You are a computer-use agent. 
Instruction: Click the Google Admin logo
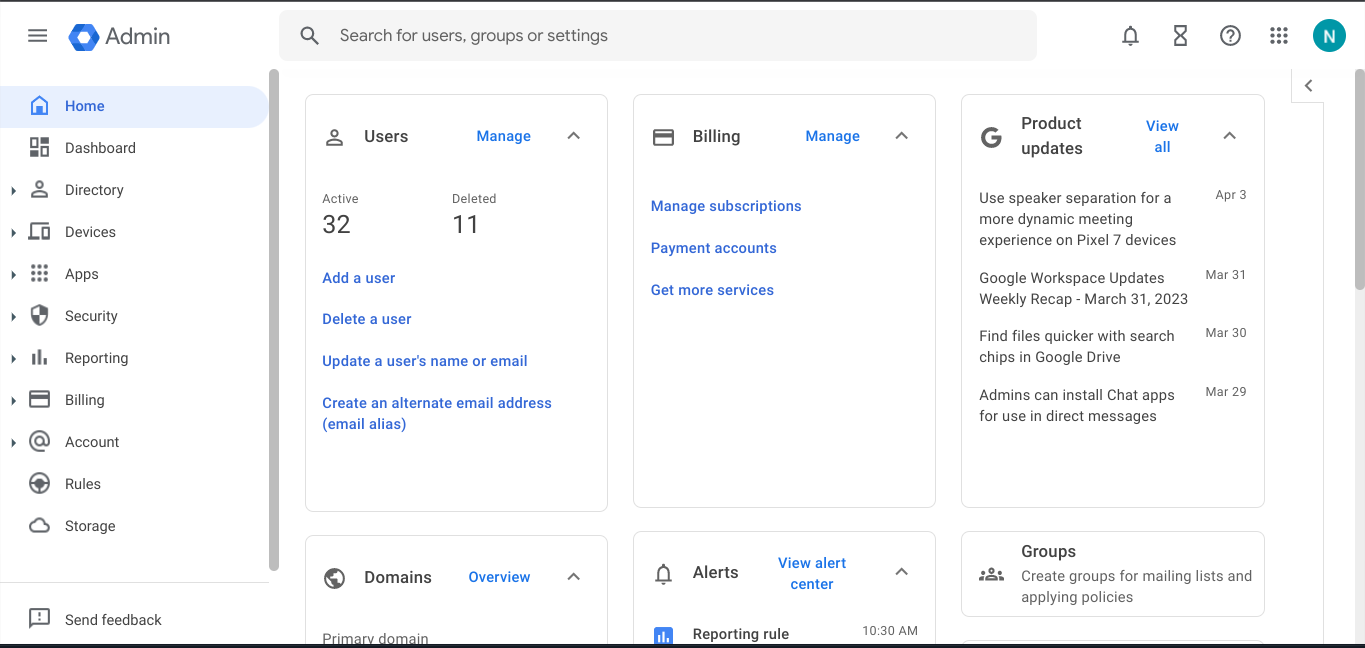pyautogui.click(x=119, y=36)
